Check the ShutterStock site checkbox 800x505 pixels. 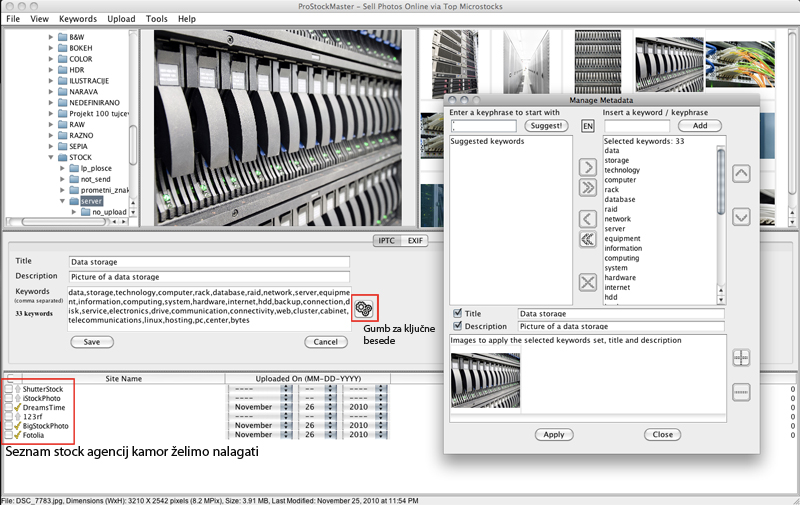tap(9, 388)
